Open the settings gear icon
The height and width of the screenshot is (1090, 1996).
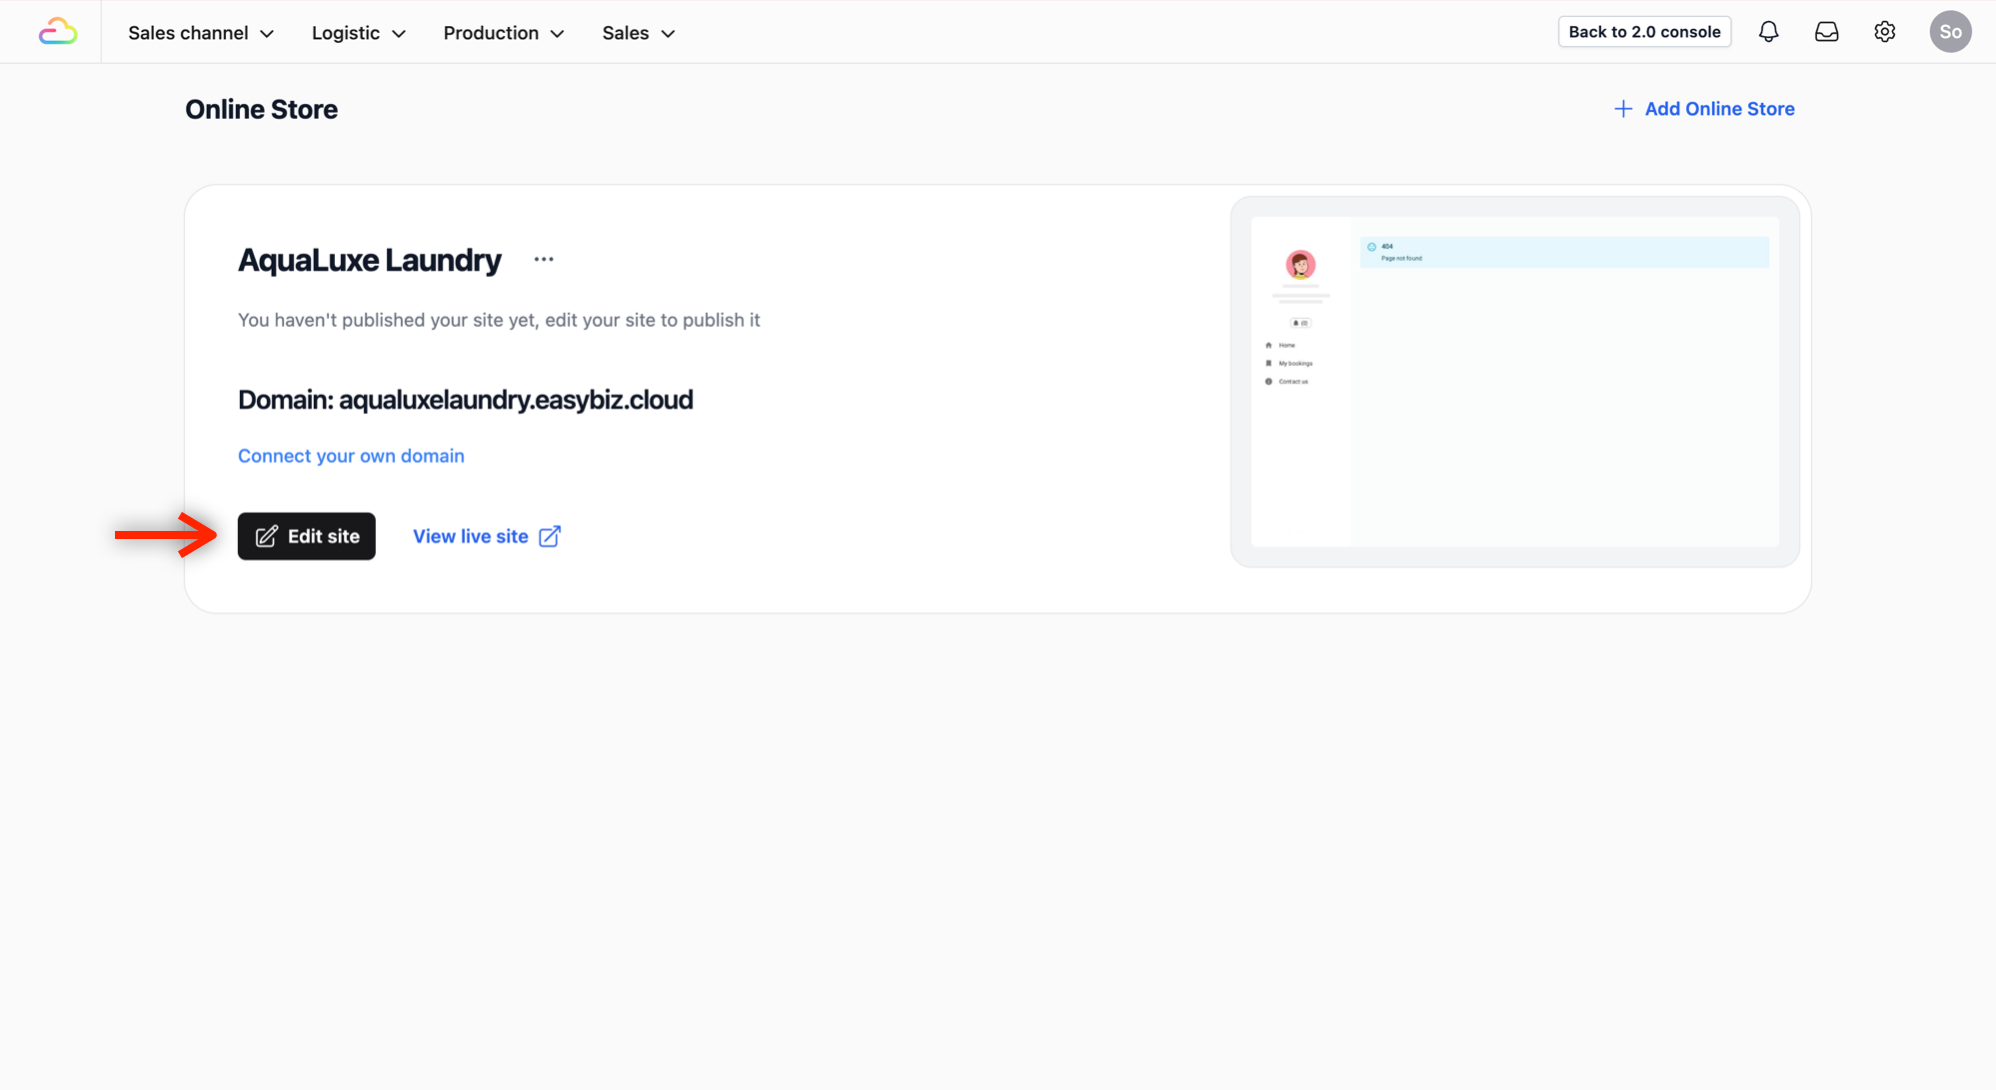coord(1884,32)
